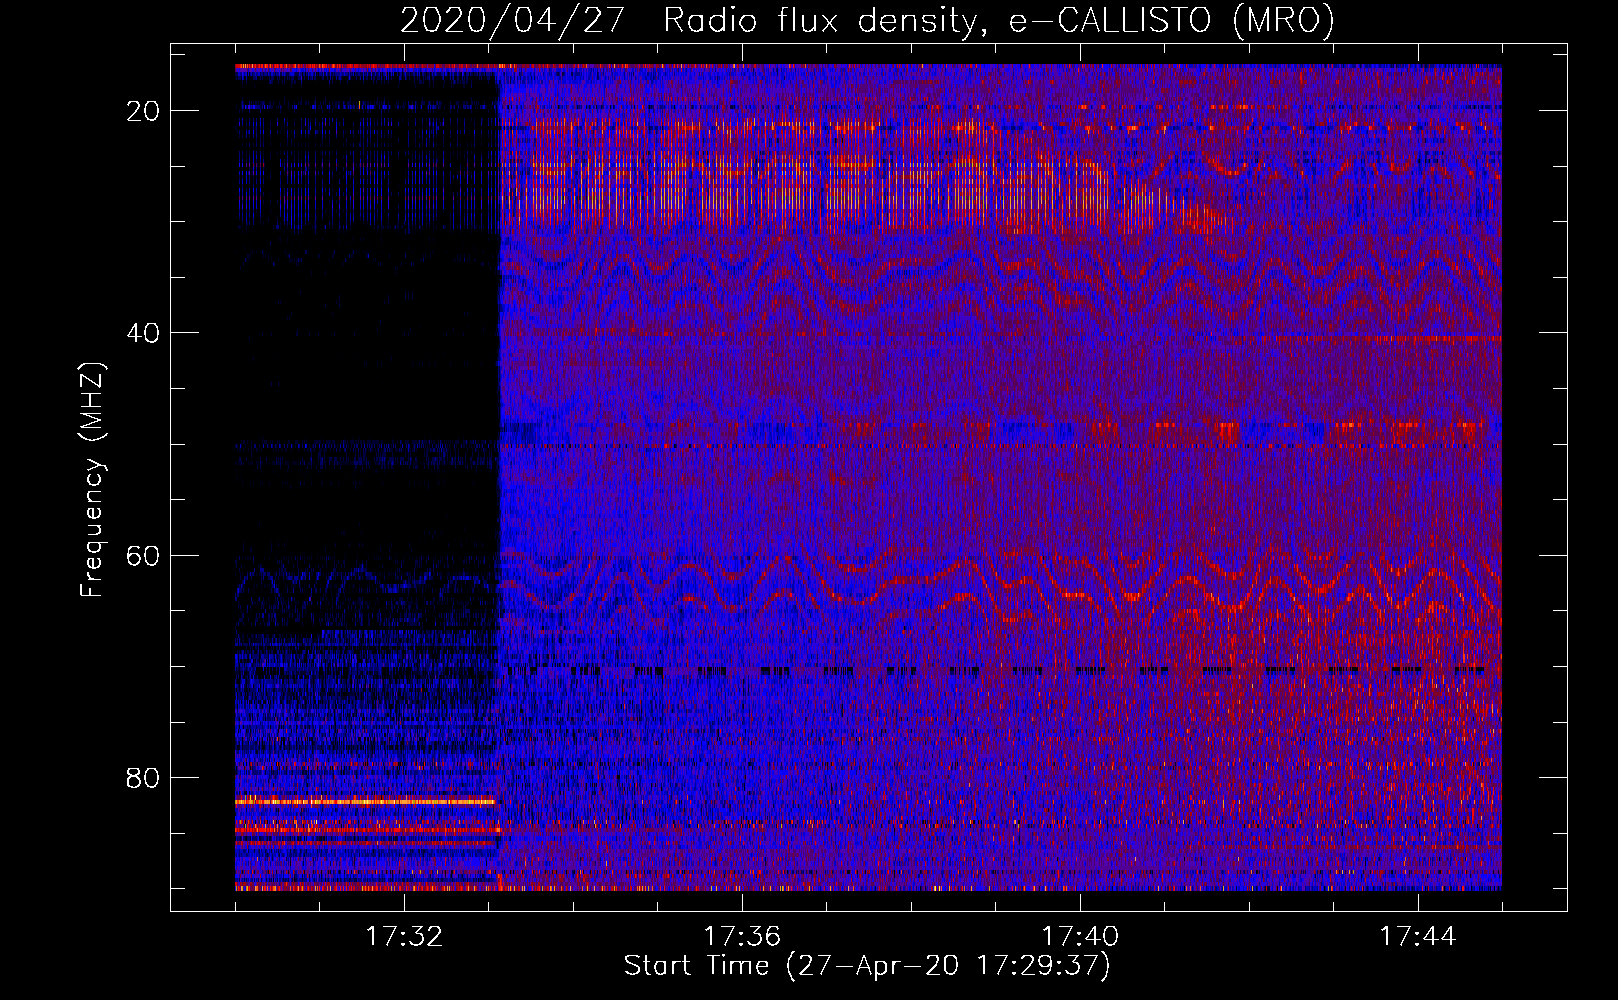
Task: Click the 17:32 time tick label
Action: pyautogui.click(x=404, y=937)
